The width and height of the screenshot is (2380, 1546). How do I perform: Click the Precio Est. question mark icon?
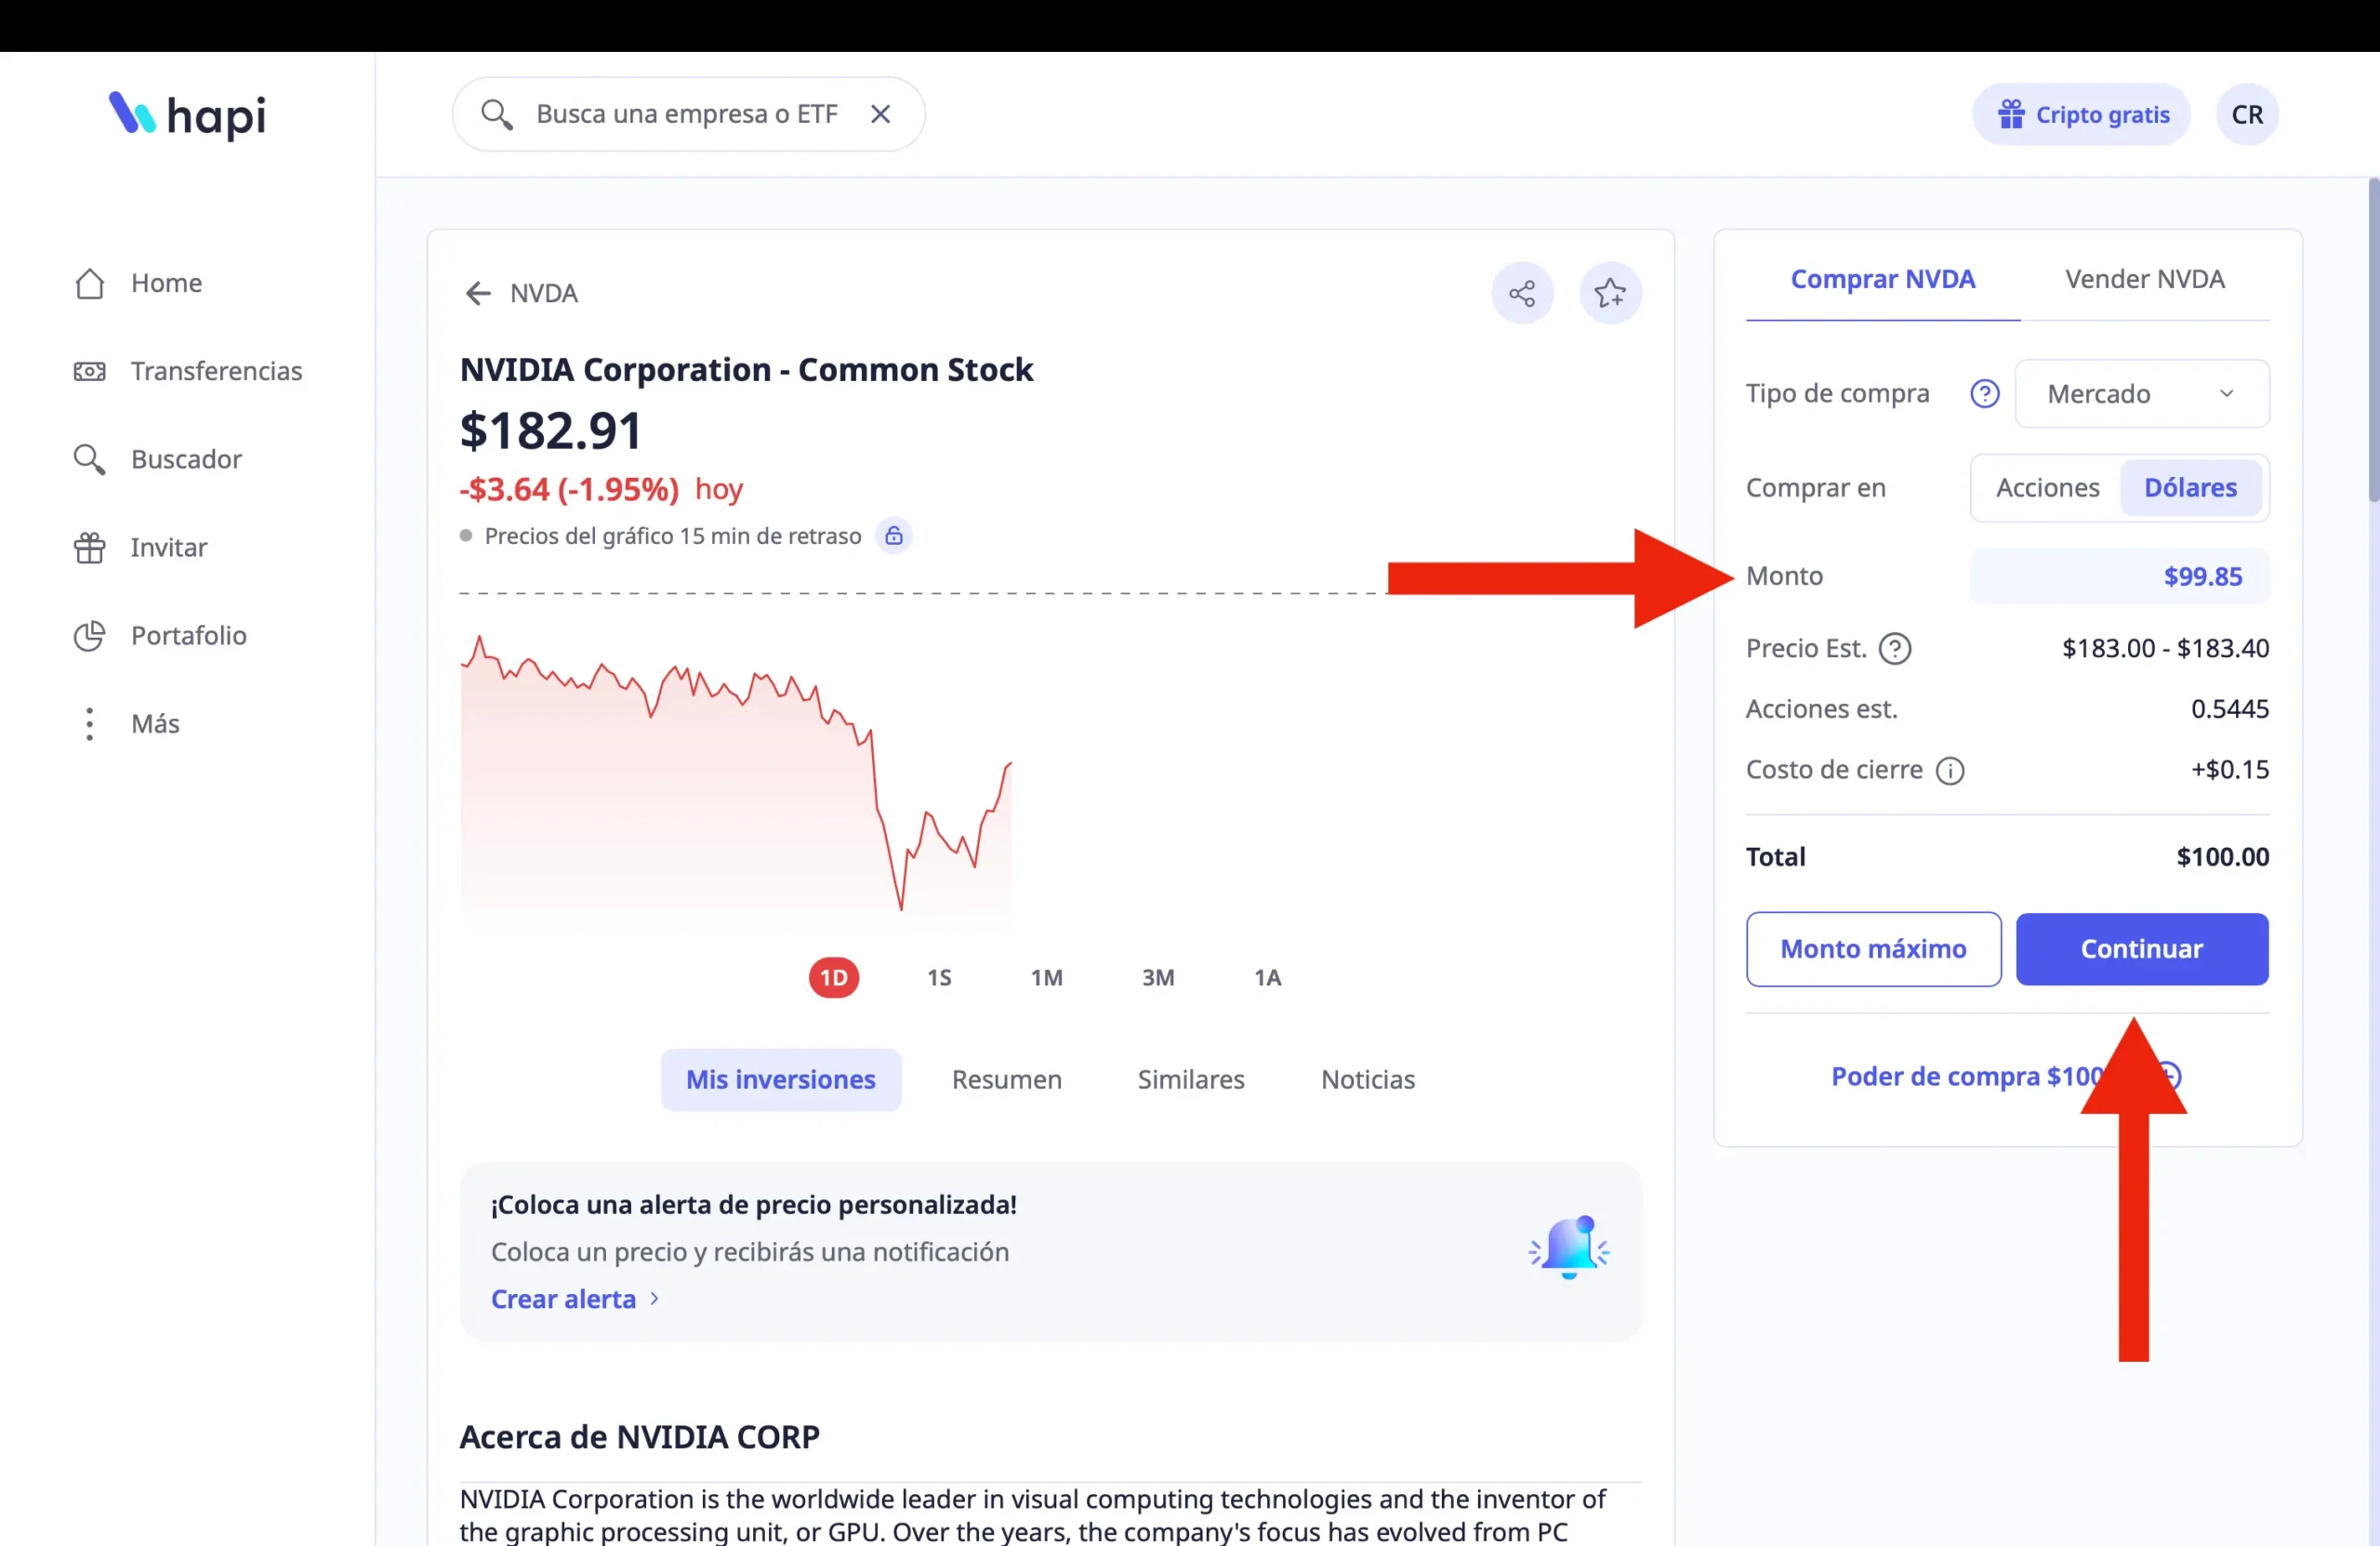[x=1894, y=649]
